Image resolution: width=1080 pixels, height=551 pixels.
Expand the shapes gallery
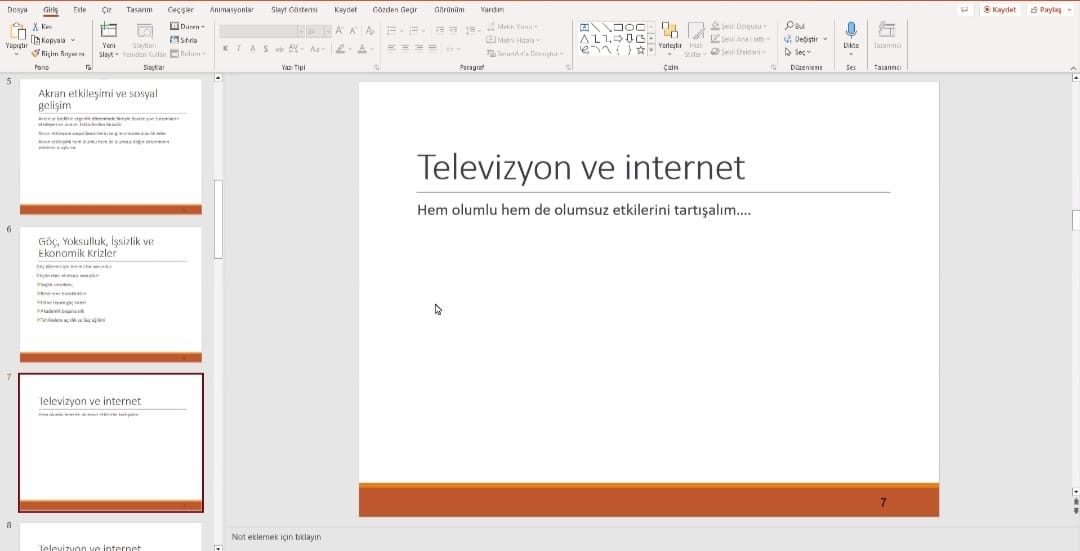651,50
